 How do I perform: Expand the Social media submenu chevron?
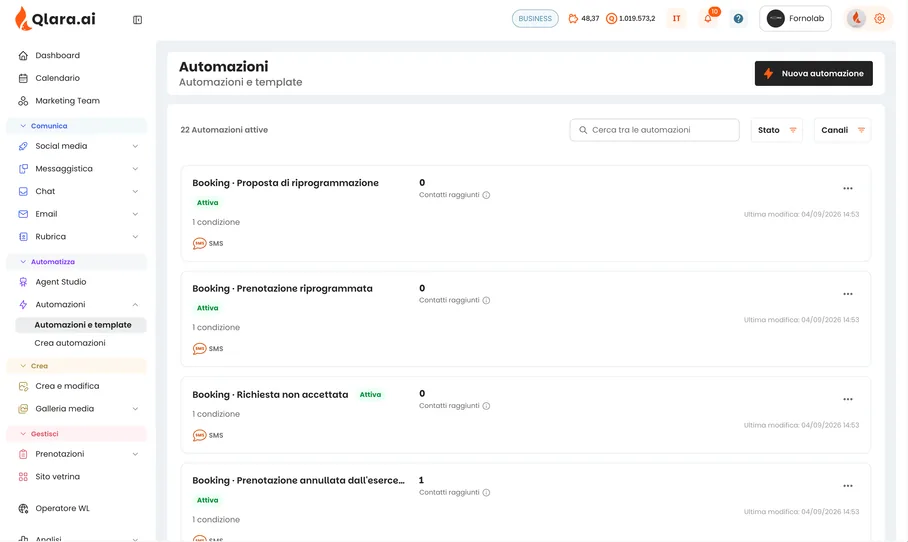click(135, 146)
